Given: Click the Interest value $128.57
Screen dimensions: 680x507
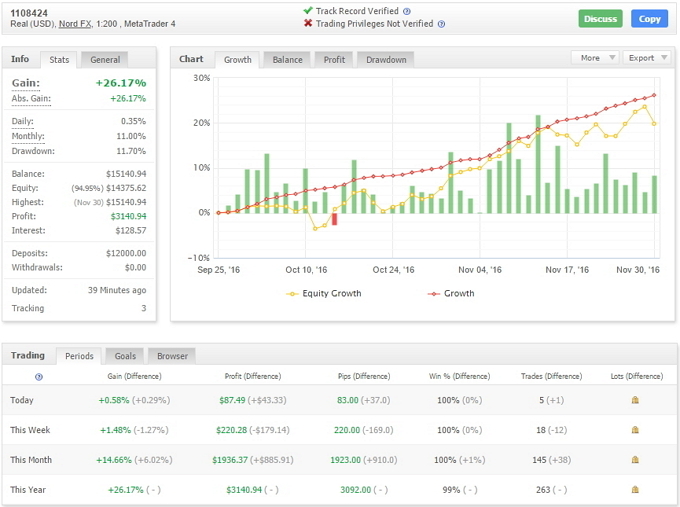Looking at the screenshot, I should tap(131, 231).
